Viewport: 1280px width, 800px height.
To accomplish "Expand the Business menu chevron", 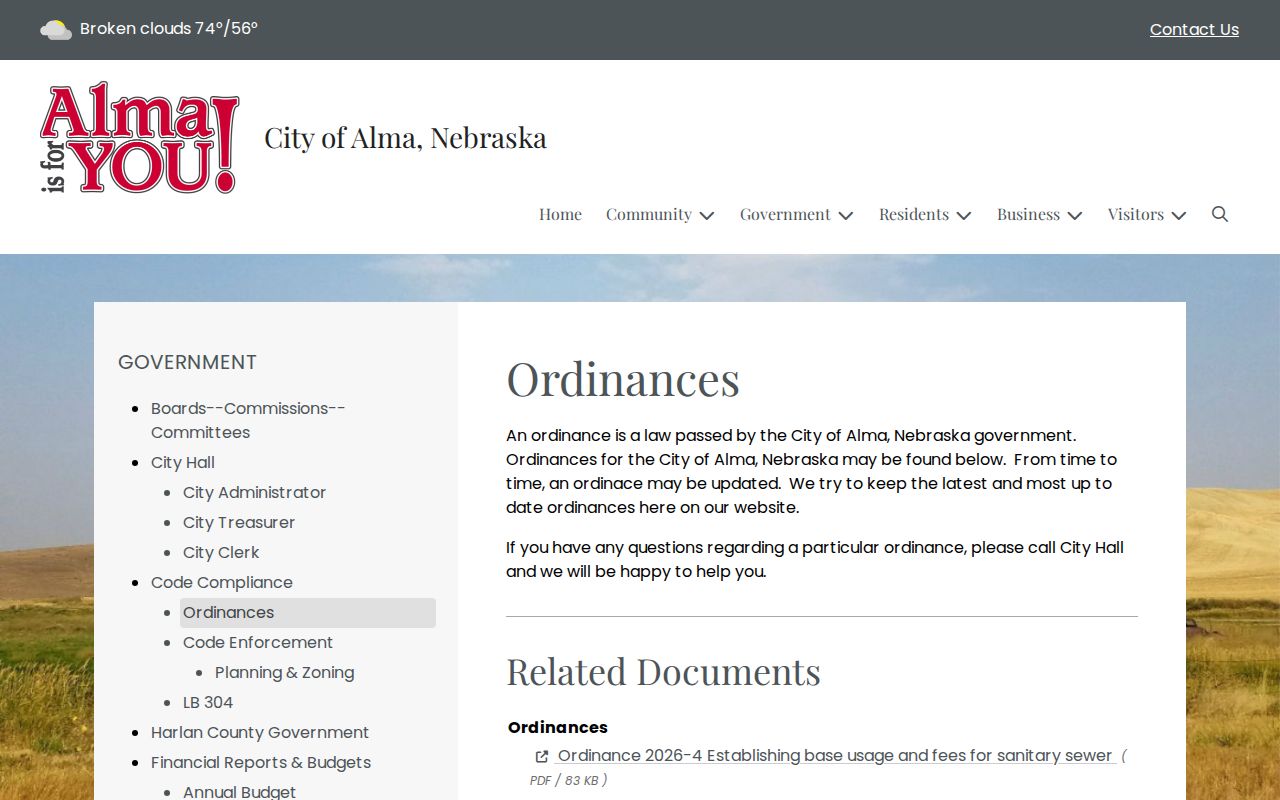I will point(1075,215).
